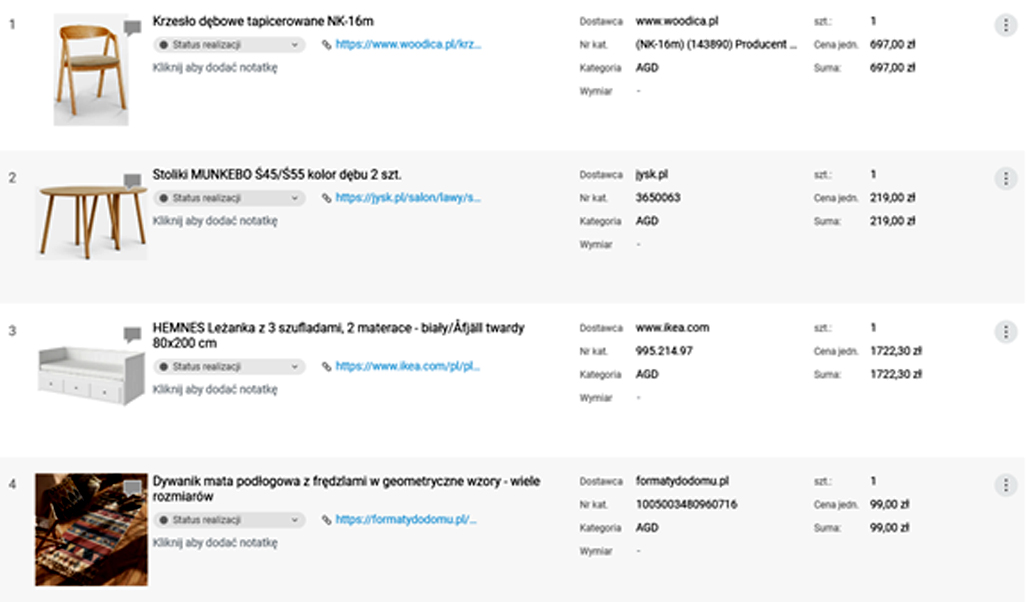Viewport: 1027px width, 602px height.
Task: Click the patterned rug product thumbnail
Action: (x=91, y=530)
